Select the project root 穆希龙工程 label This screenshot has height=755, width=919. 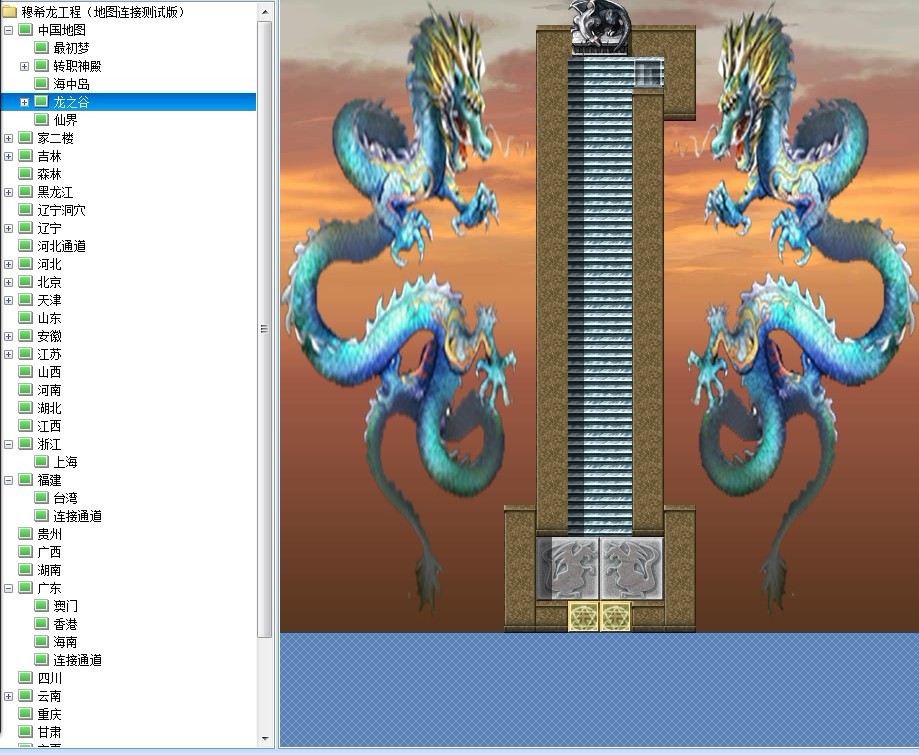103,12
